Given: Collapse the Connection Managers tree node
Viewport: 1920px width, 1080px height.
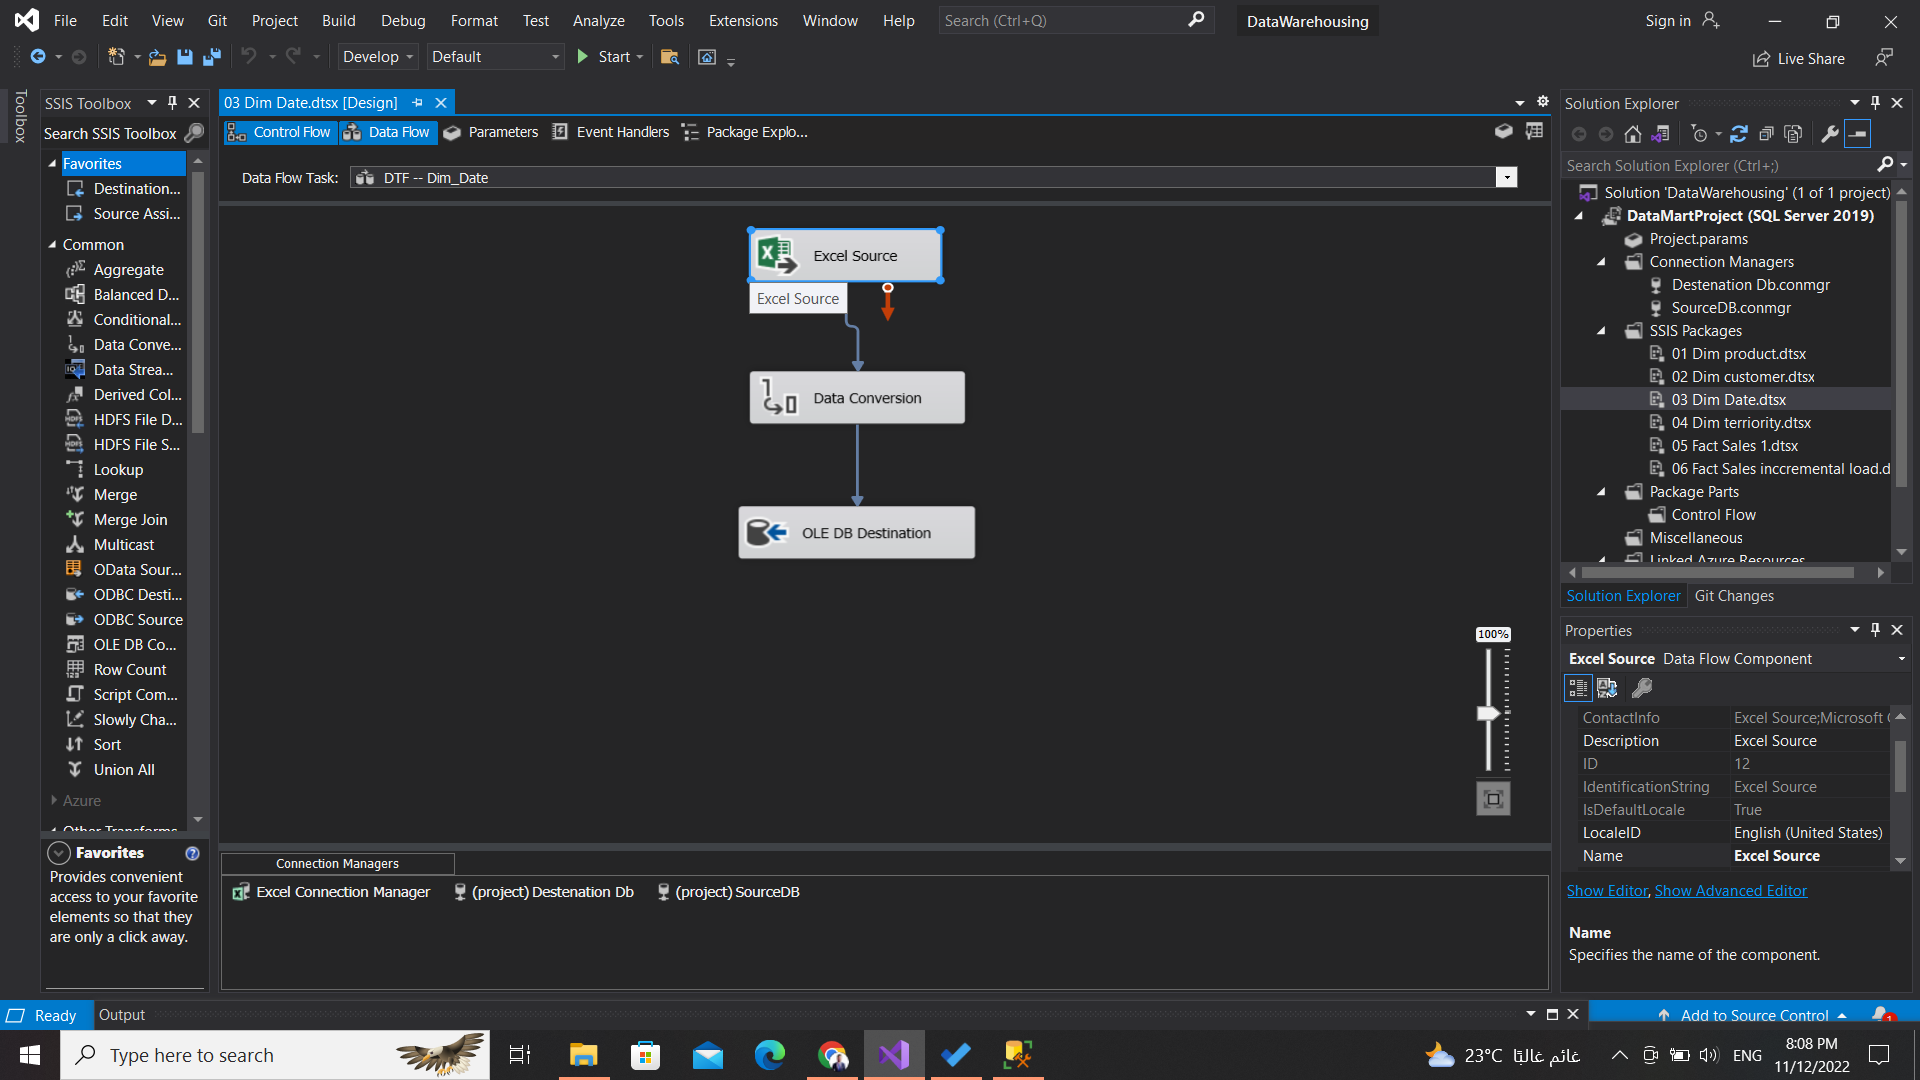Looking at the screenshot, I should [x=1599, y=261].
